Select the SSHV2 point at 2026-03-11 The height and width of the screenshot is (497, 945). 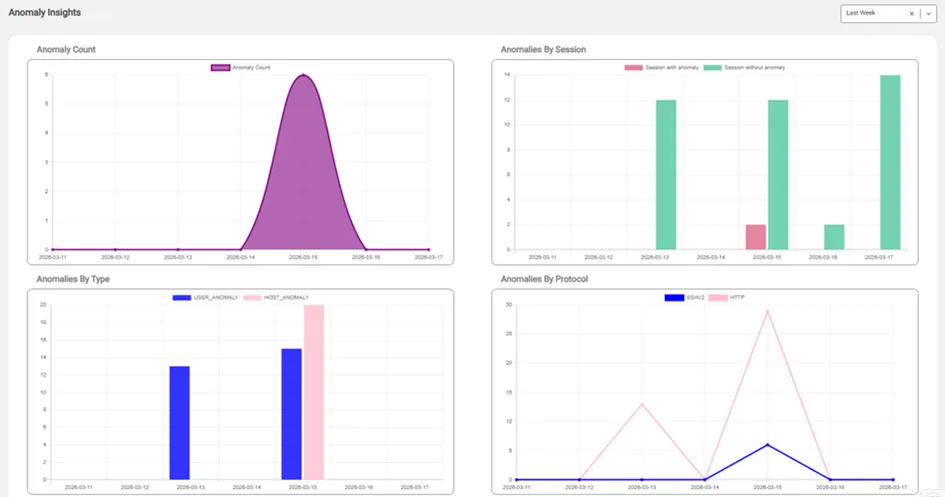[x=517, y=480]
